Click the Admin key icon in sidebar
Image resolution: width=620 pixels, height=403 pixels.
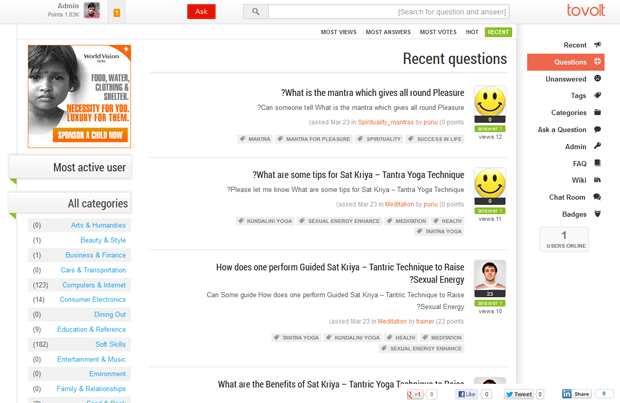597,146
